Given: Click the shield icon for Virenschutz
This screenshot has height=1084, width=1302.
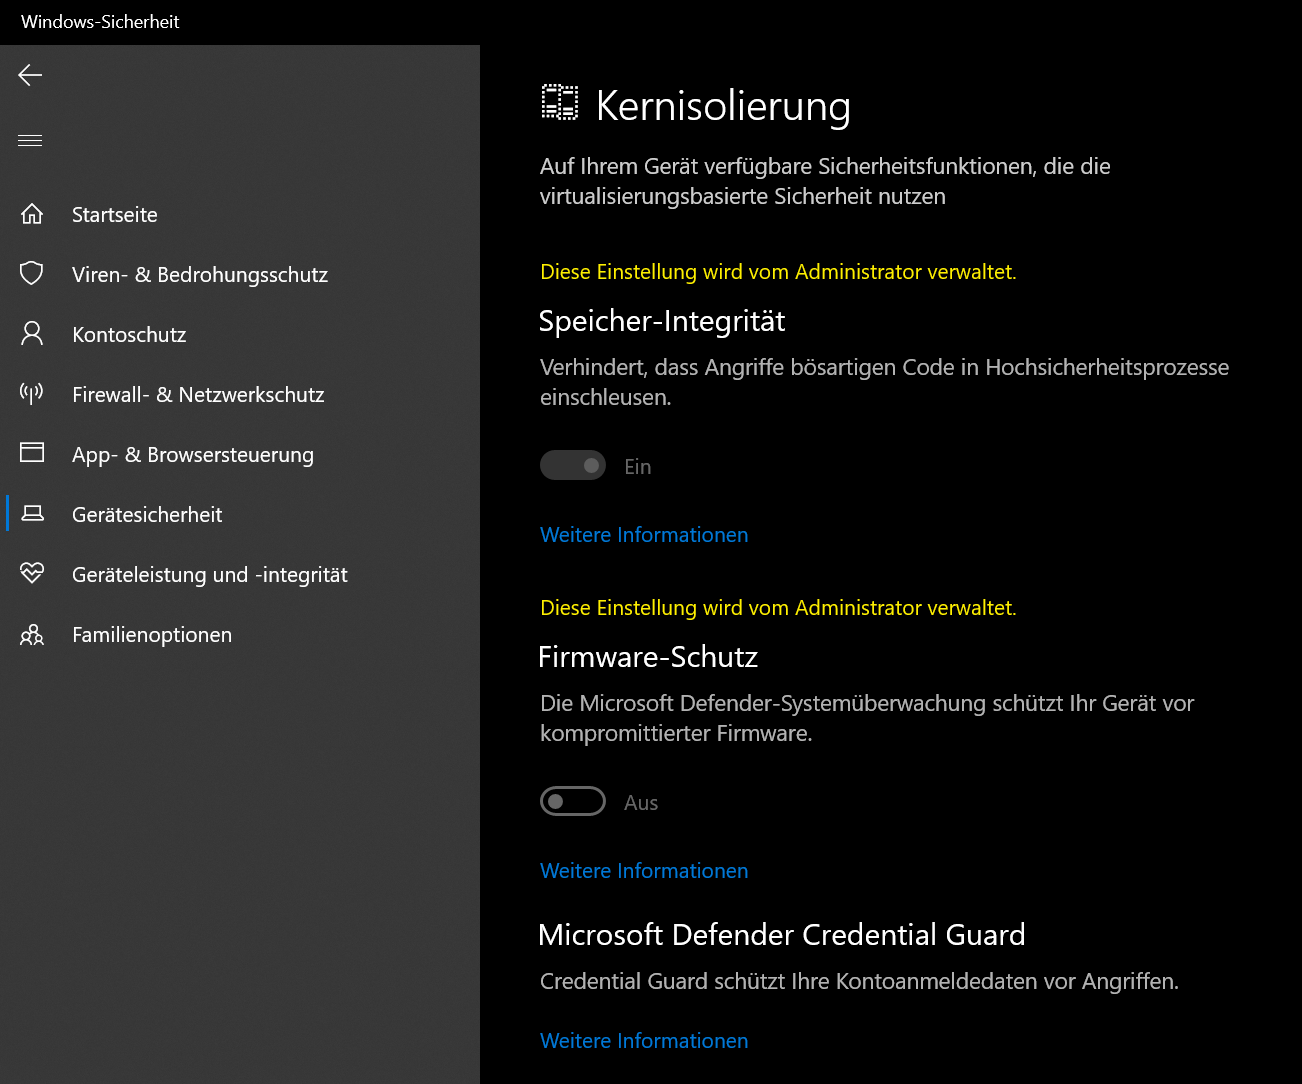Looking at the screenshot, I should pyautogui.click(x=32, y=273).
